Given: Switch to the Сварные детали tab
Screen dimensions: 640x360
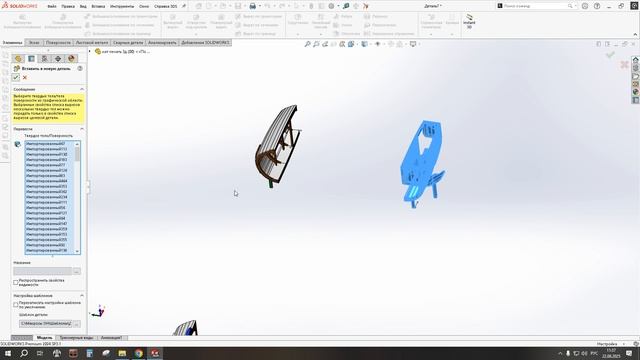Looking at the screenshot, I should pyautogui.click(x=128, y=42).
